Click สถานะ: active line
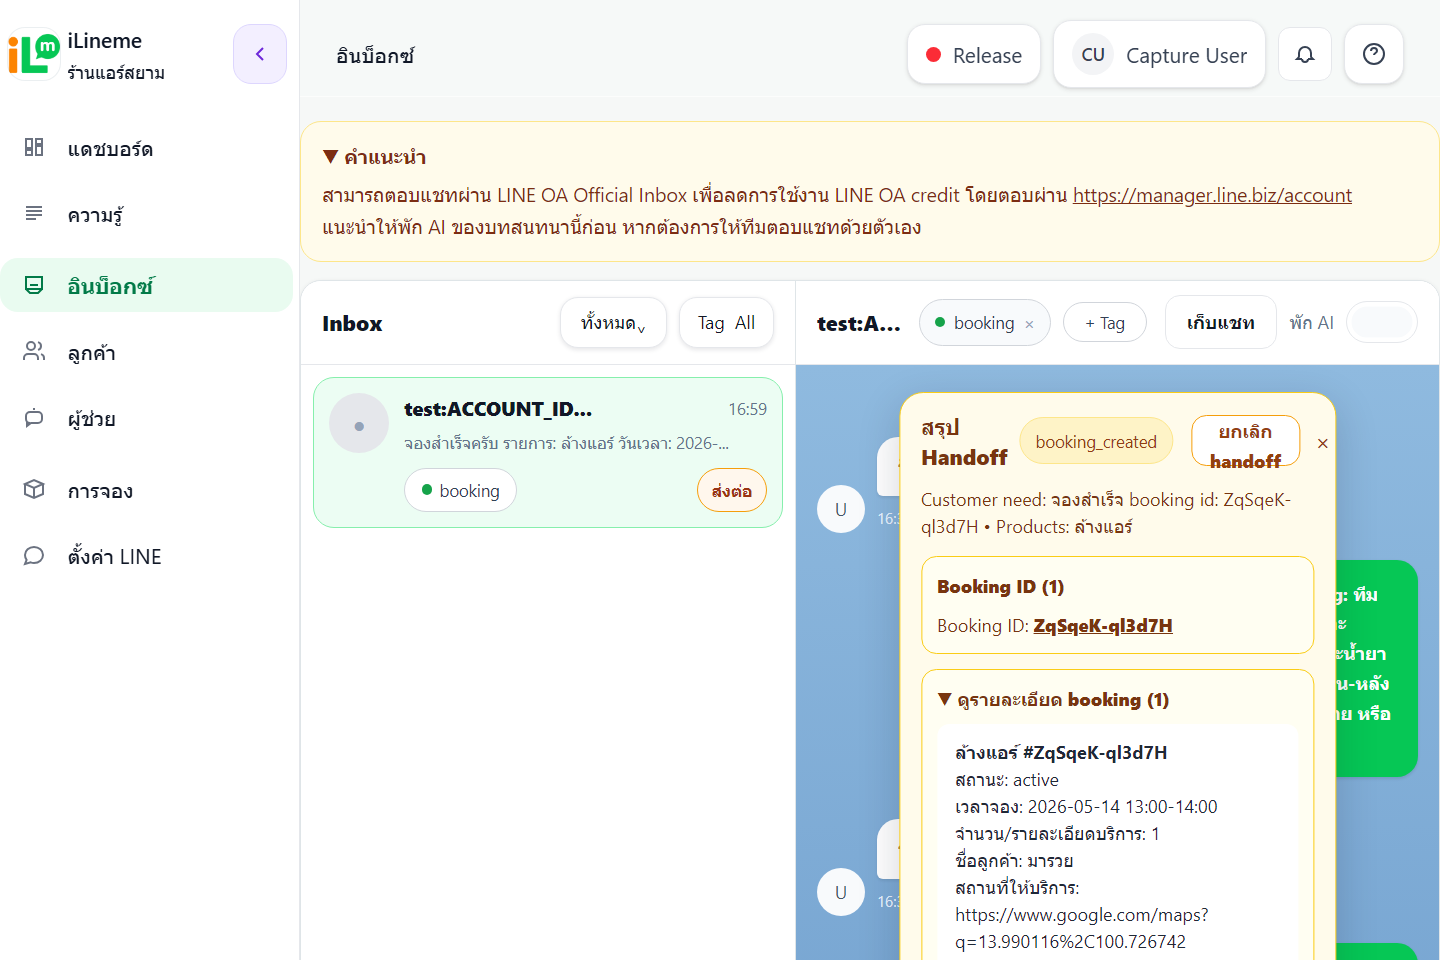Image resolution: width=1440 pixels, height=960 pixels. [x=1007, y=780]
